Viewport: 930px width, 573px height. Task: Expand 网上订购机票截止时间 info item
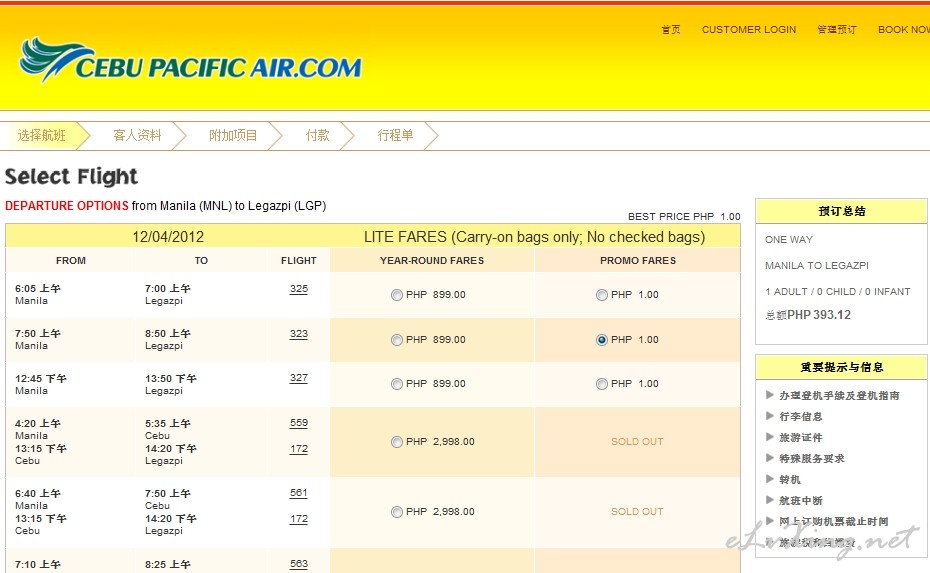pos(833,521)
